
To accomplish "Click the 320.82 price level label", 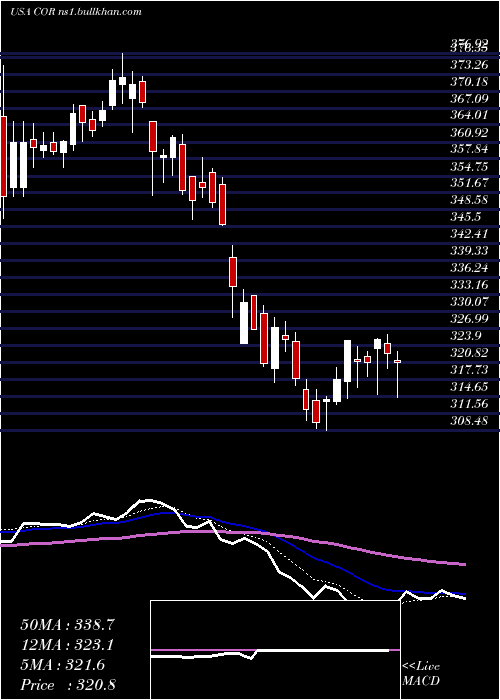I will click(x=469, y=353).
